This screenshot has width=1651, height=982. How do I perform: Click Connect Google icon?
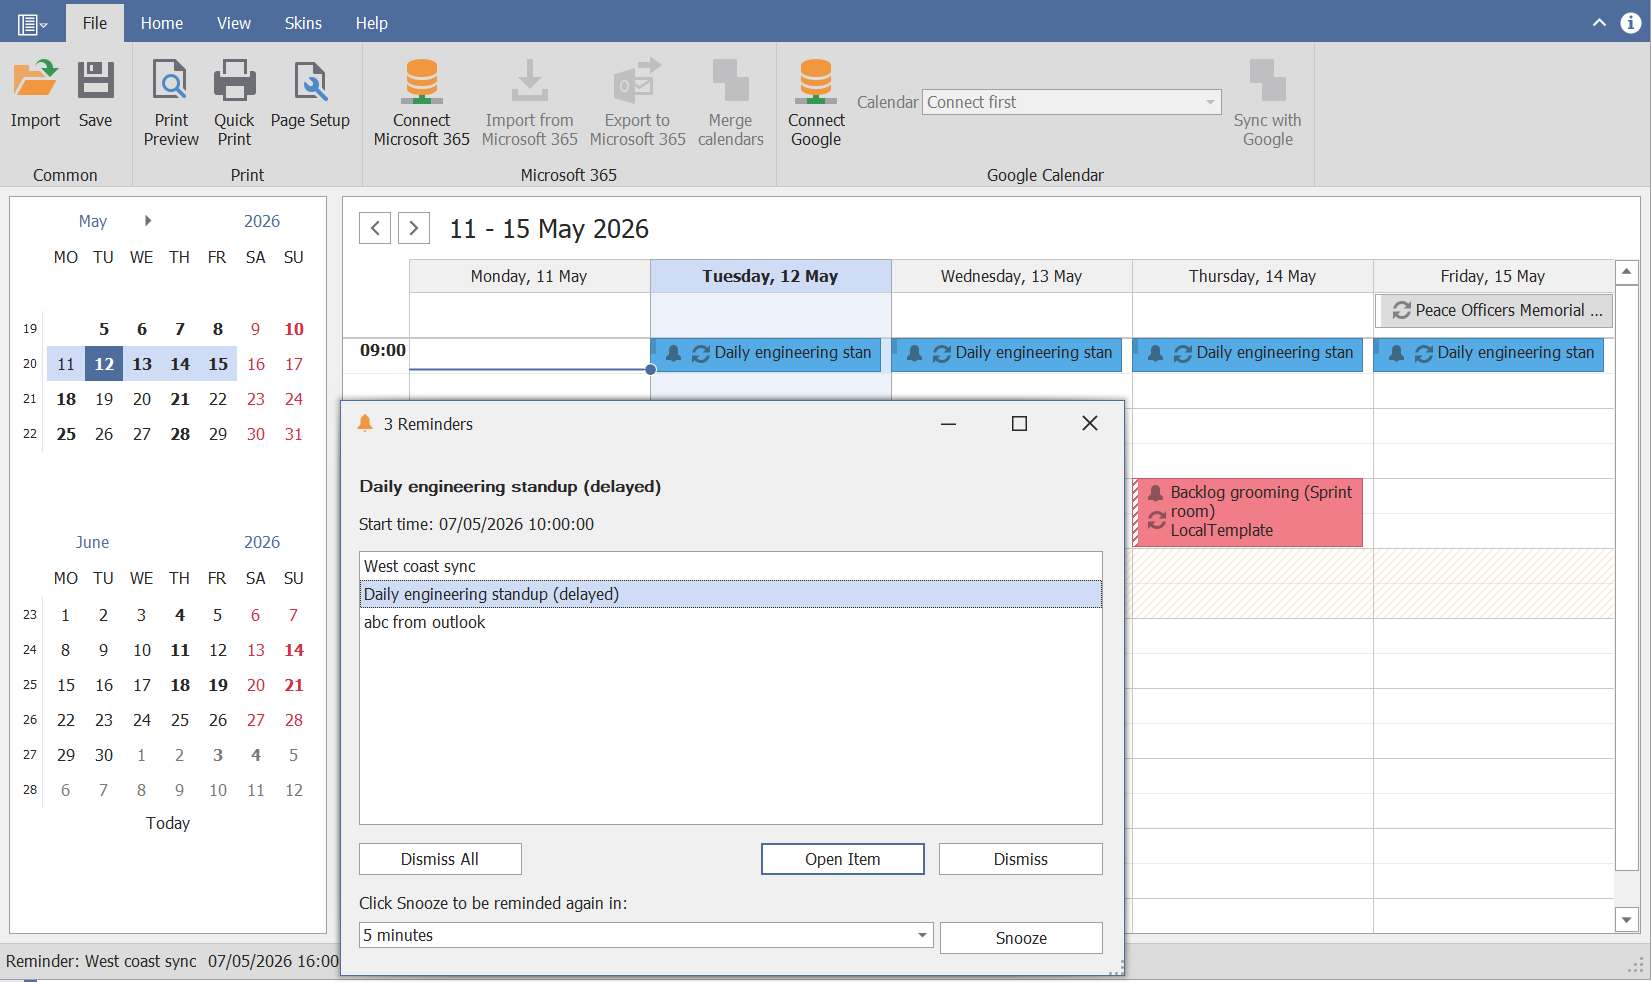816,81
